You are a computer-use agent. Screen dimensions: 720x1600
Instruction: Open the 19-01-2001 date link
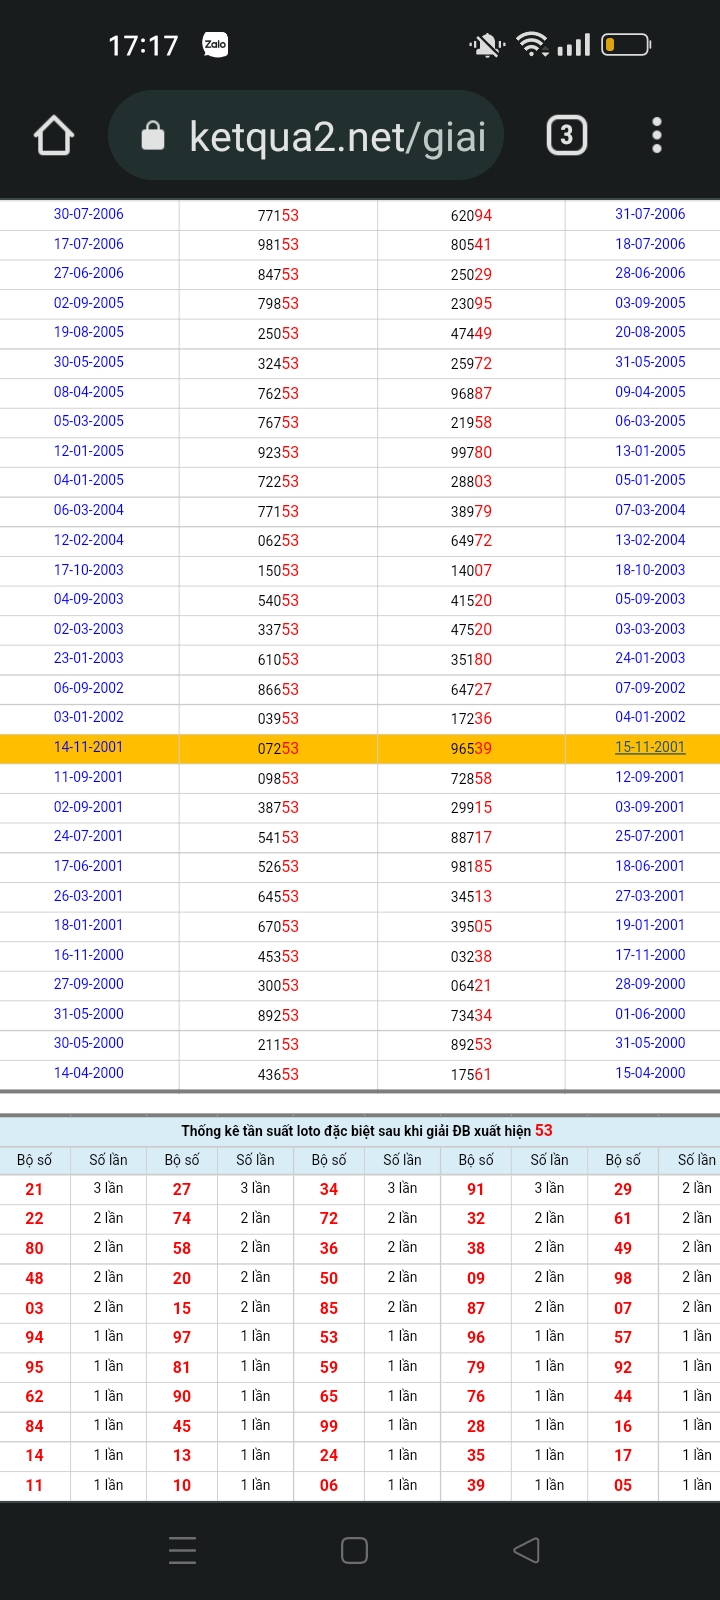[650, 925]
